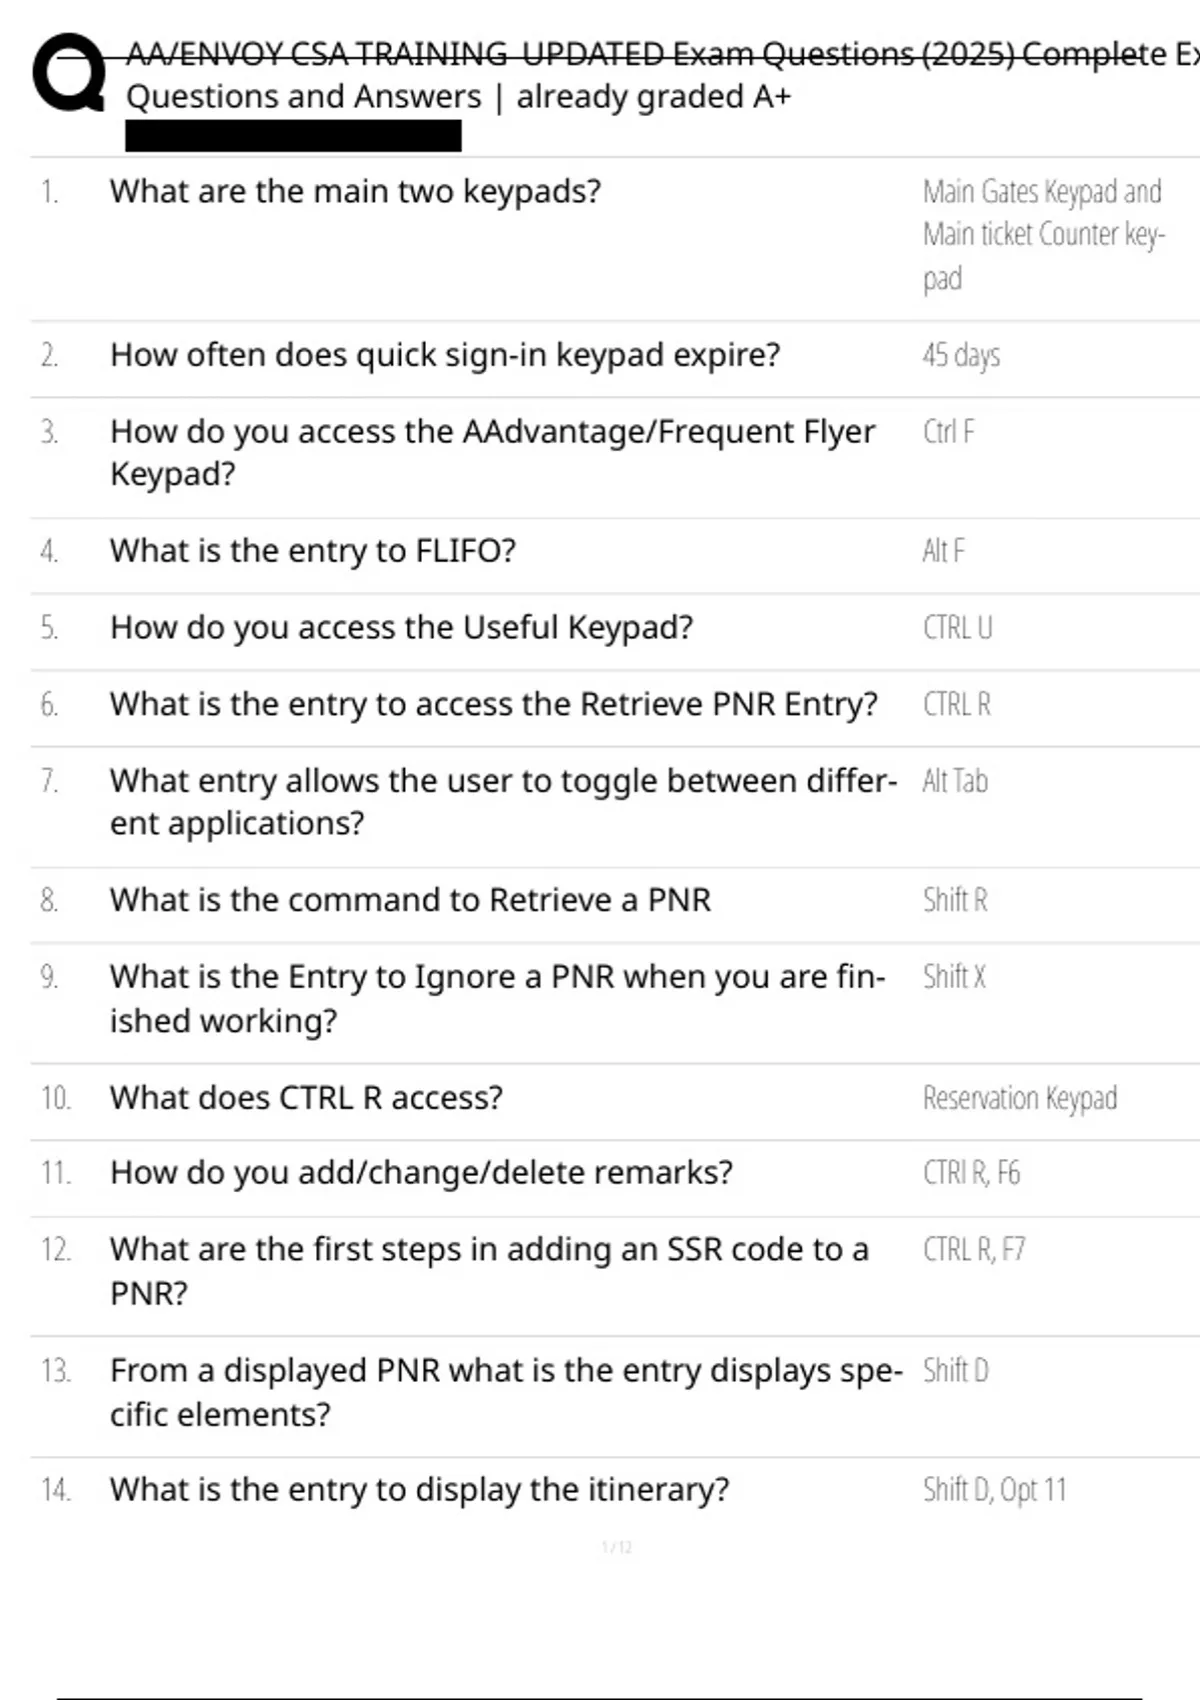Click the 'Shift X' answer
The image size is (1200, 1700).
[x=954, y=977]
